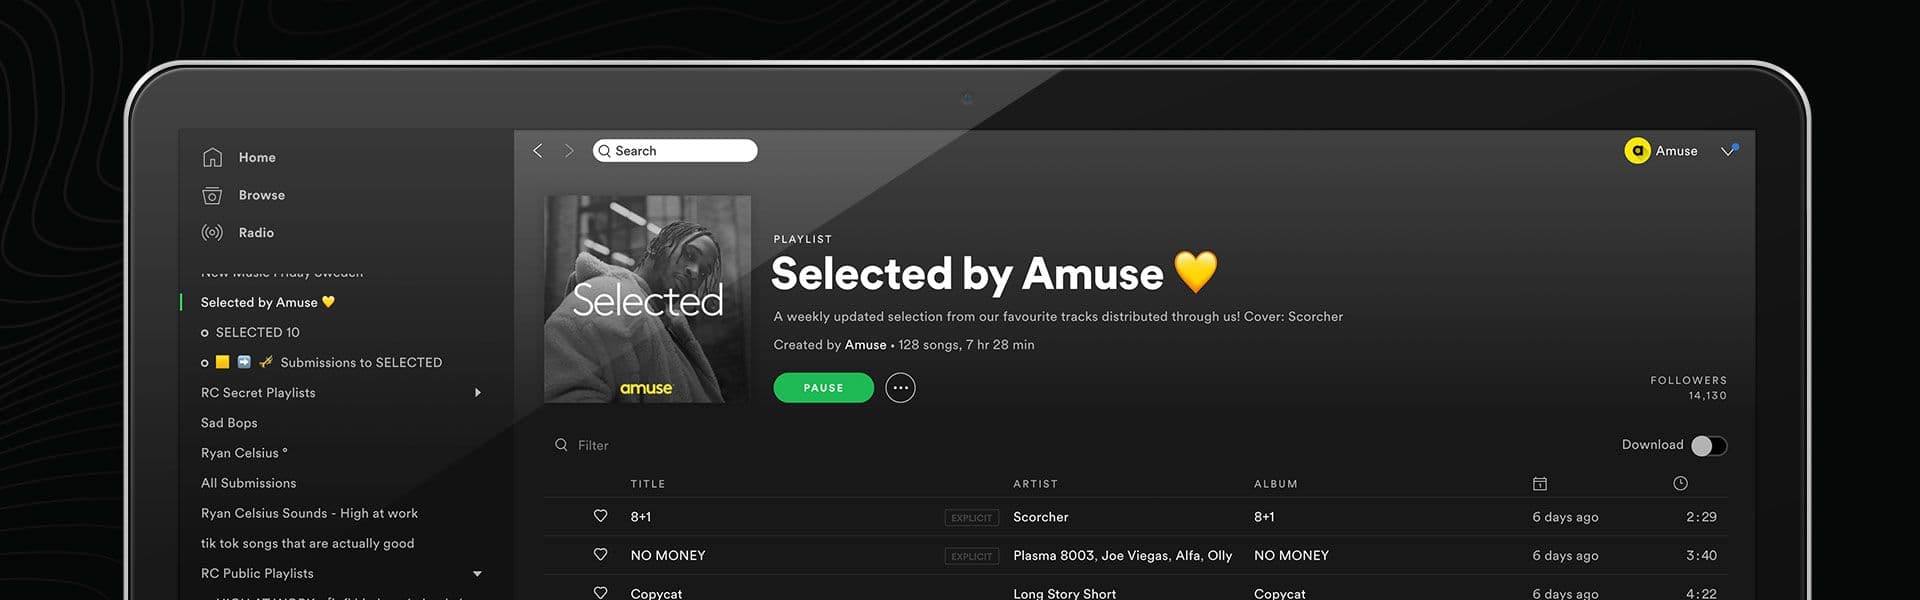Collapse the RC Public Playlists folder
This screenshot has height=600, width=1920.
click(477, 574)
